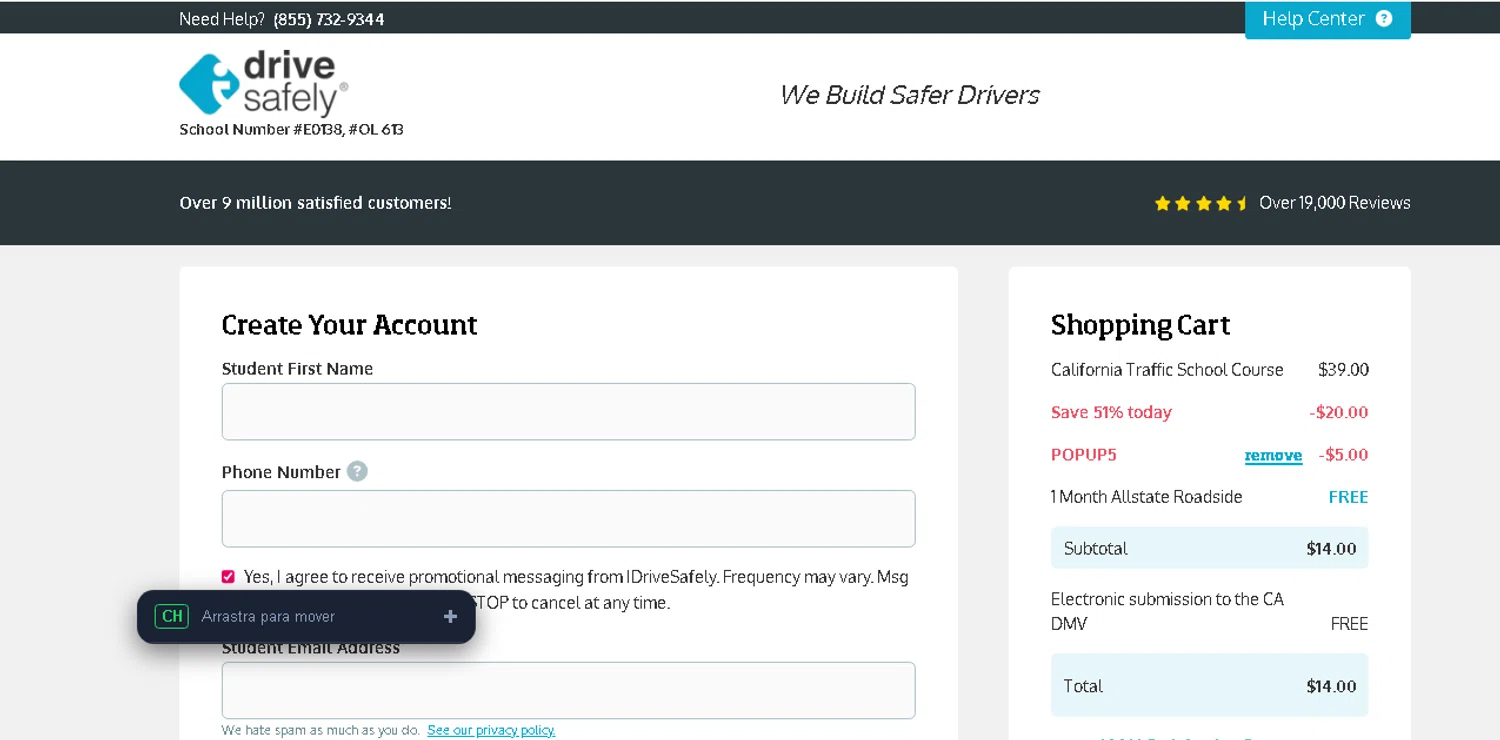
Task: Click the star rating icons
Action: click(x=1201, y=203)
